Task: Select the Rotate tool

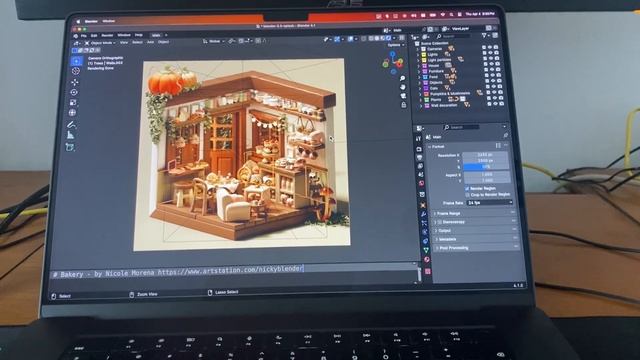Action: tap(74, 93)
